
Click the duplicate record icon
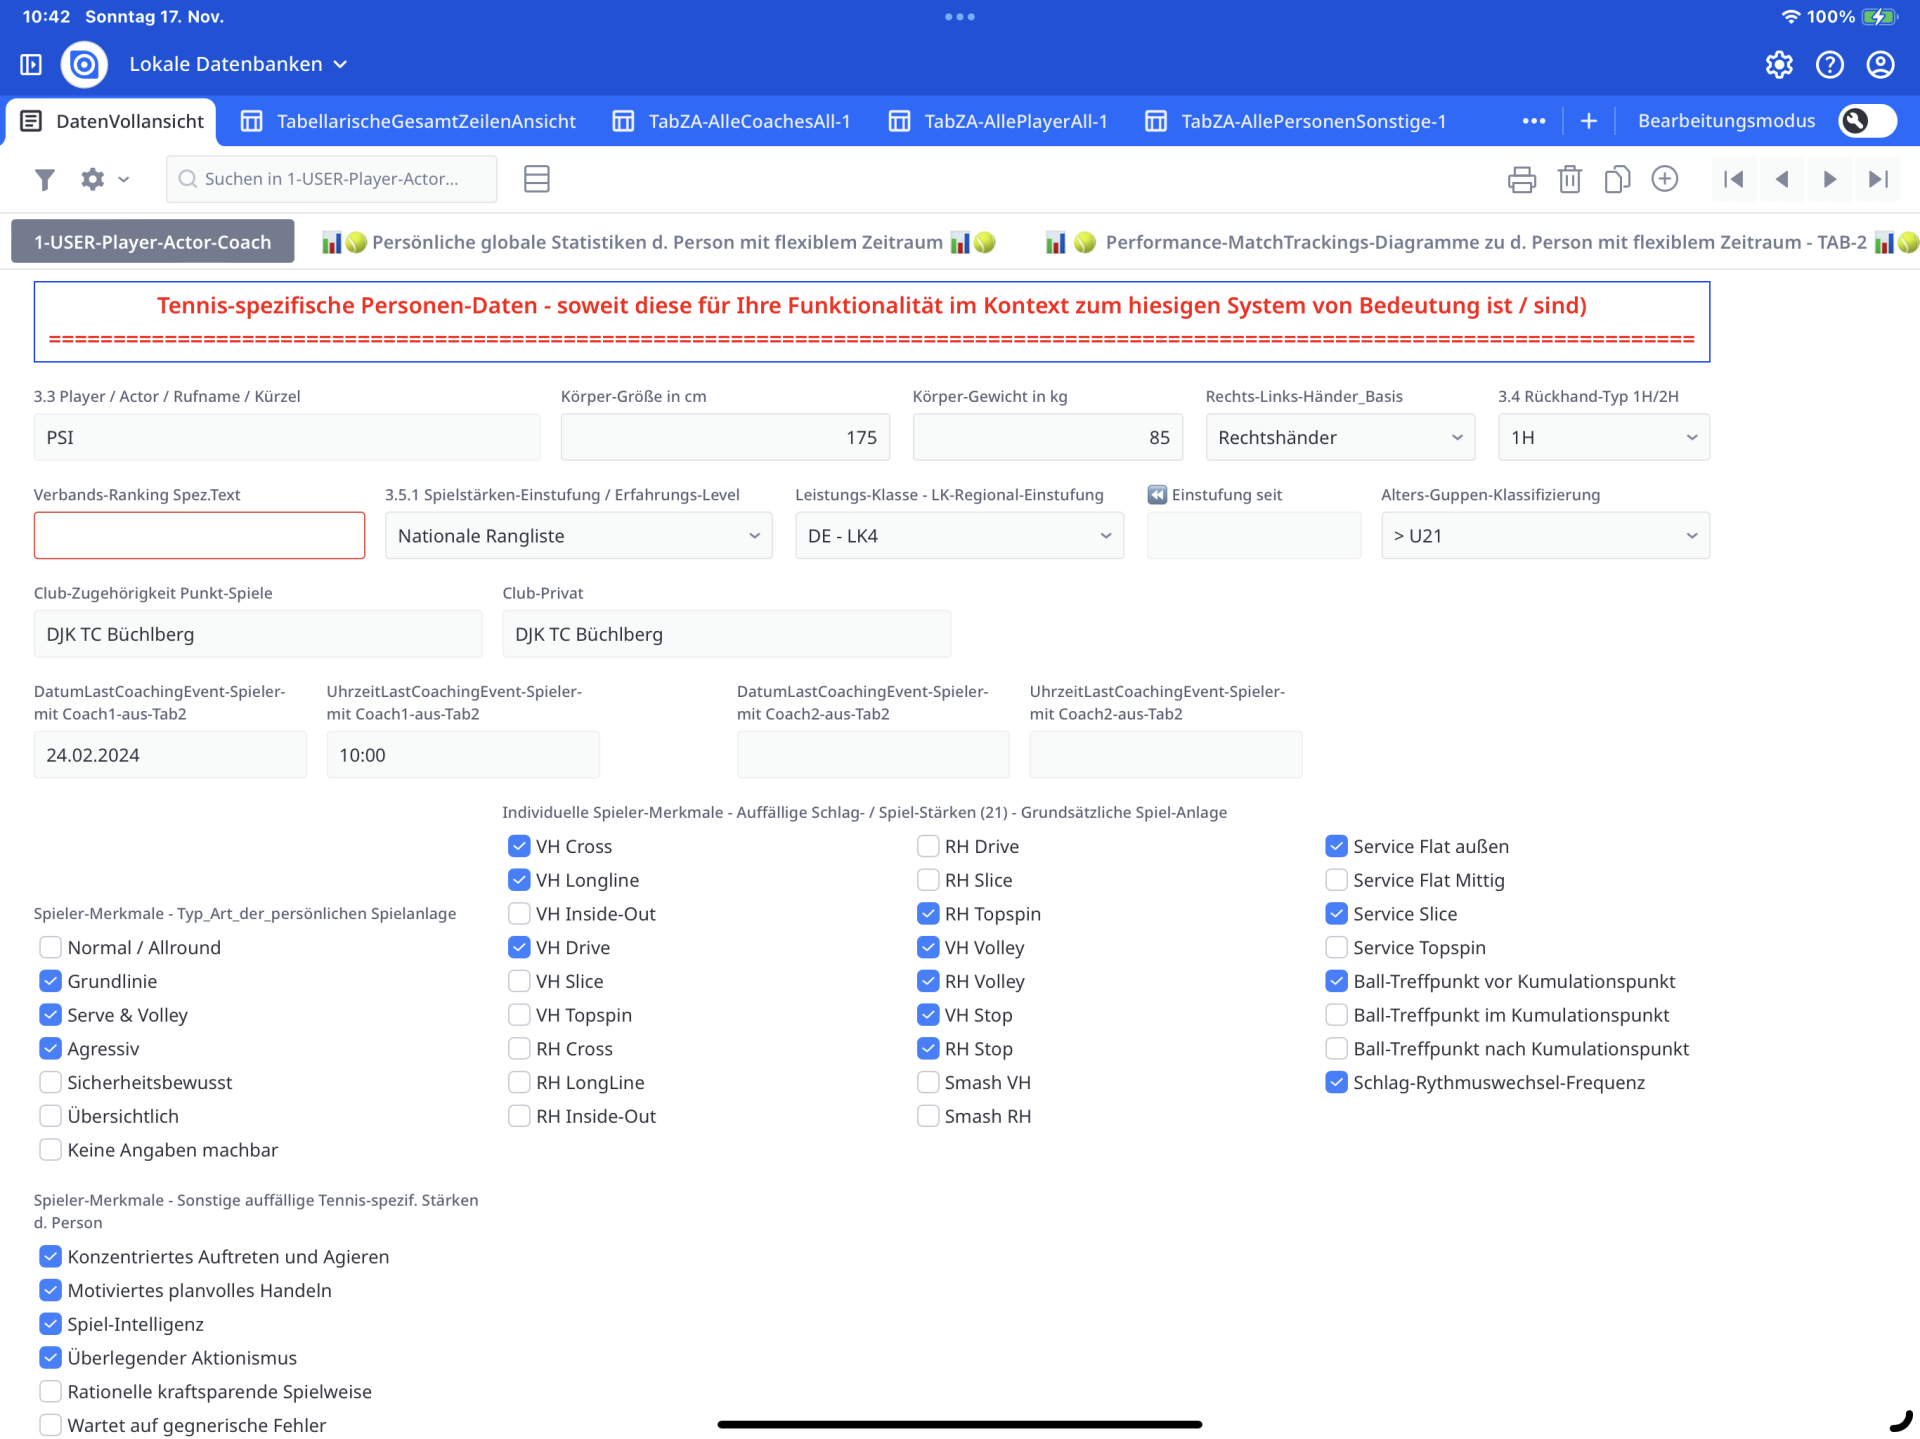pyautogui.click(x=1616, y=179)
